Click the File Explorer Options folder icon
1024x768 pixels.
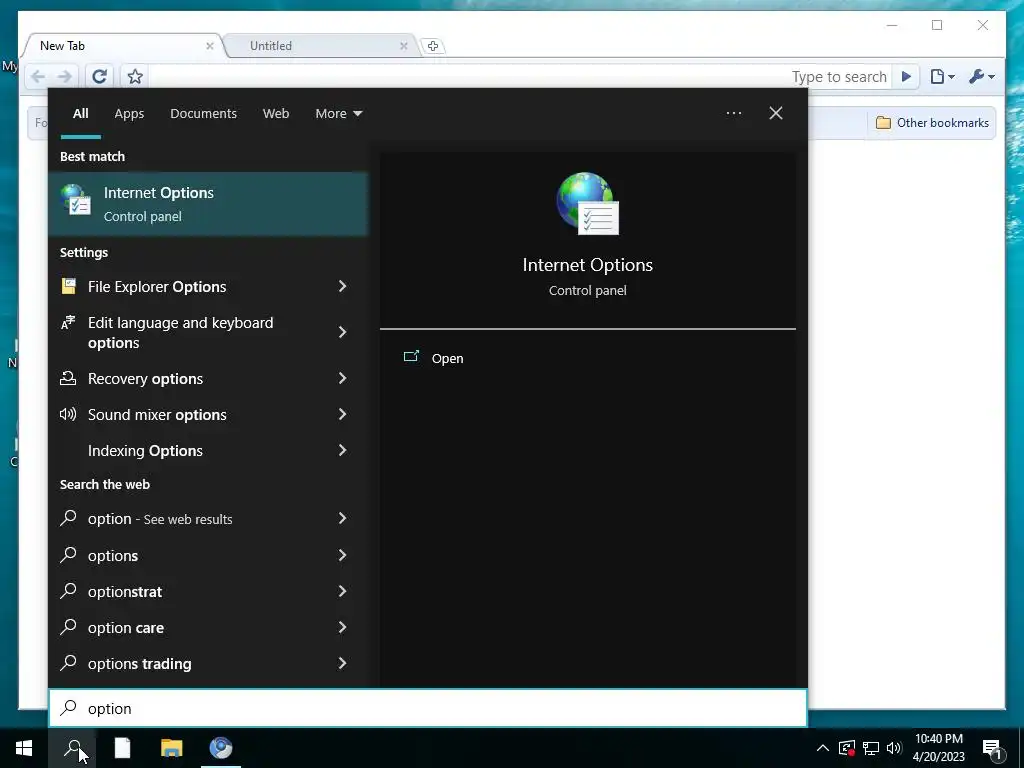69,286
